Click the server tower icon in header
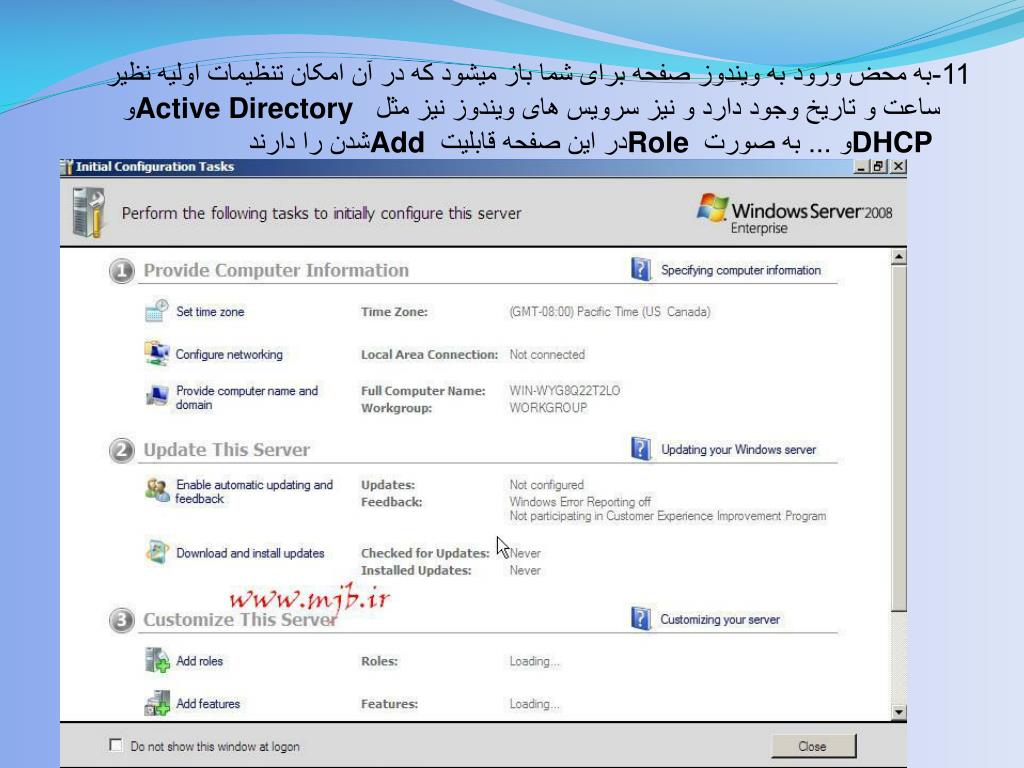This screenshot has height=768, width=1024. pyautogui.click(x=89, y=212)
